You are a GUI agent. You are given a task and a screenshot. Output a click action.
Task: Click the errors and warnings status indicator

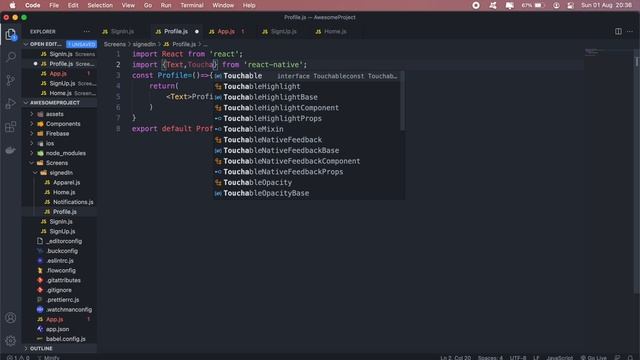point(18,358)
